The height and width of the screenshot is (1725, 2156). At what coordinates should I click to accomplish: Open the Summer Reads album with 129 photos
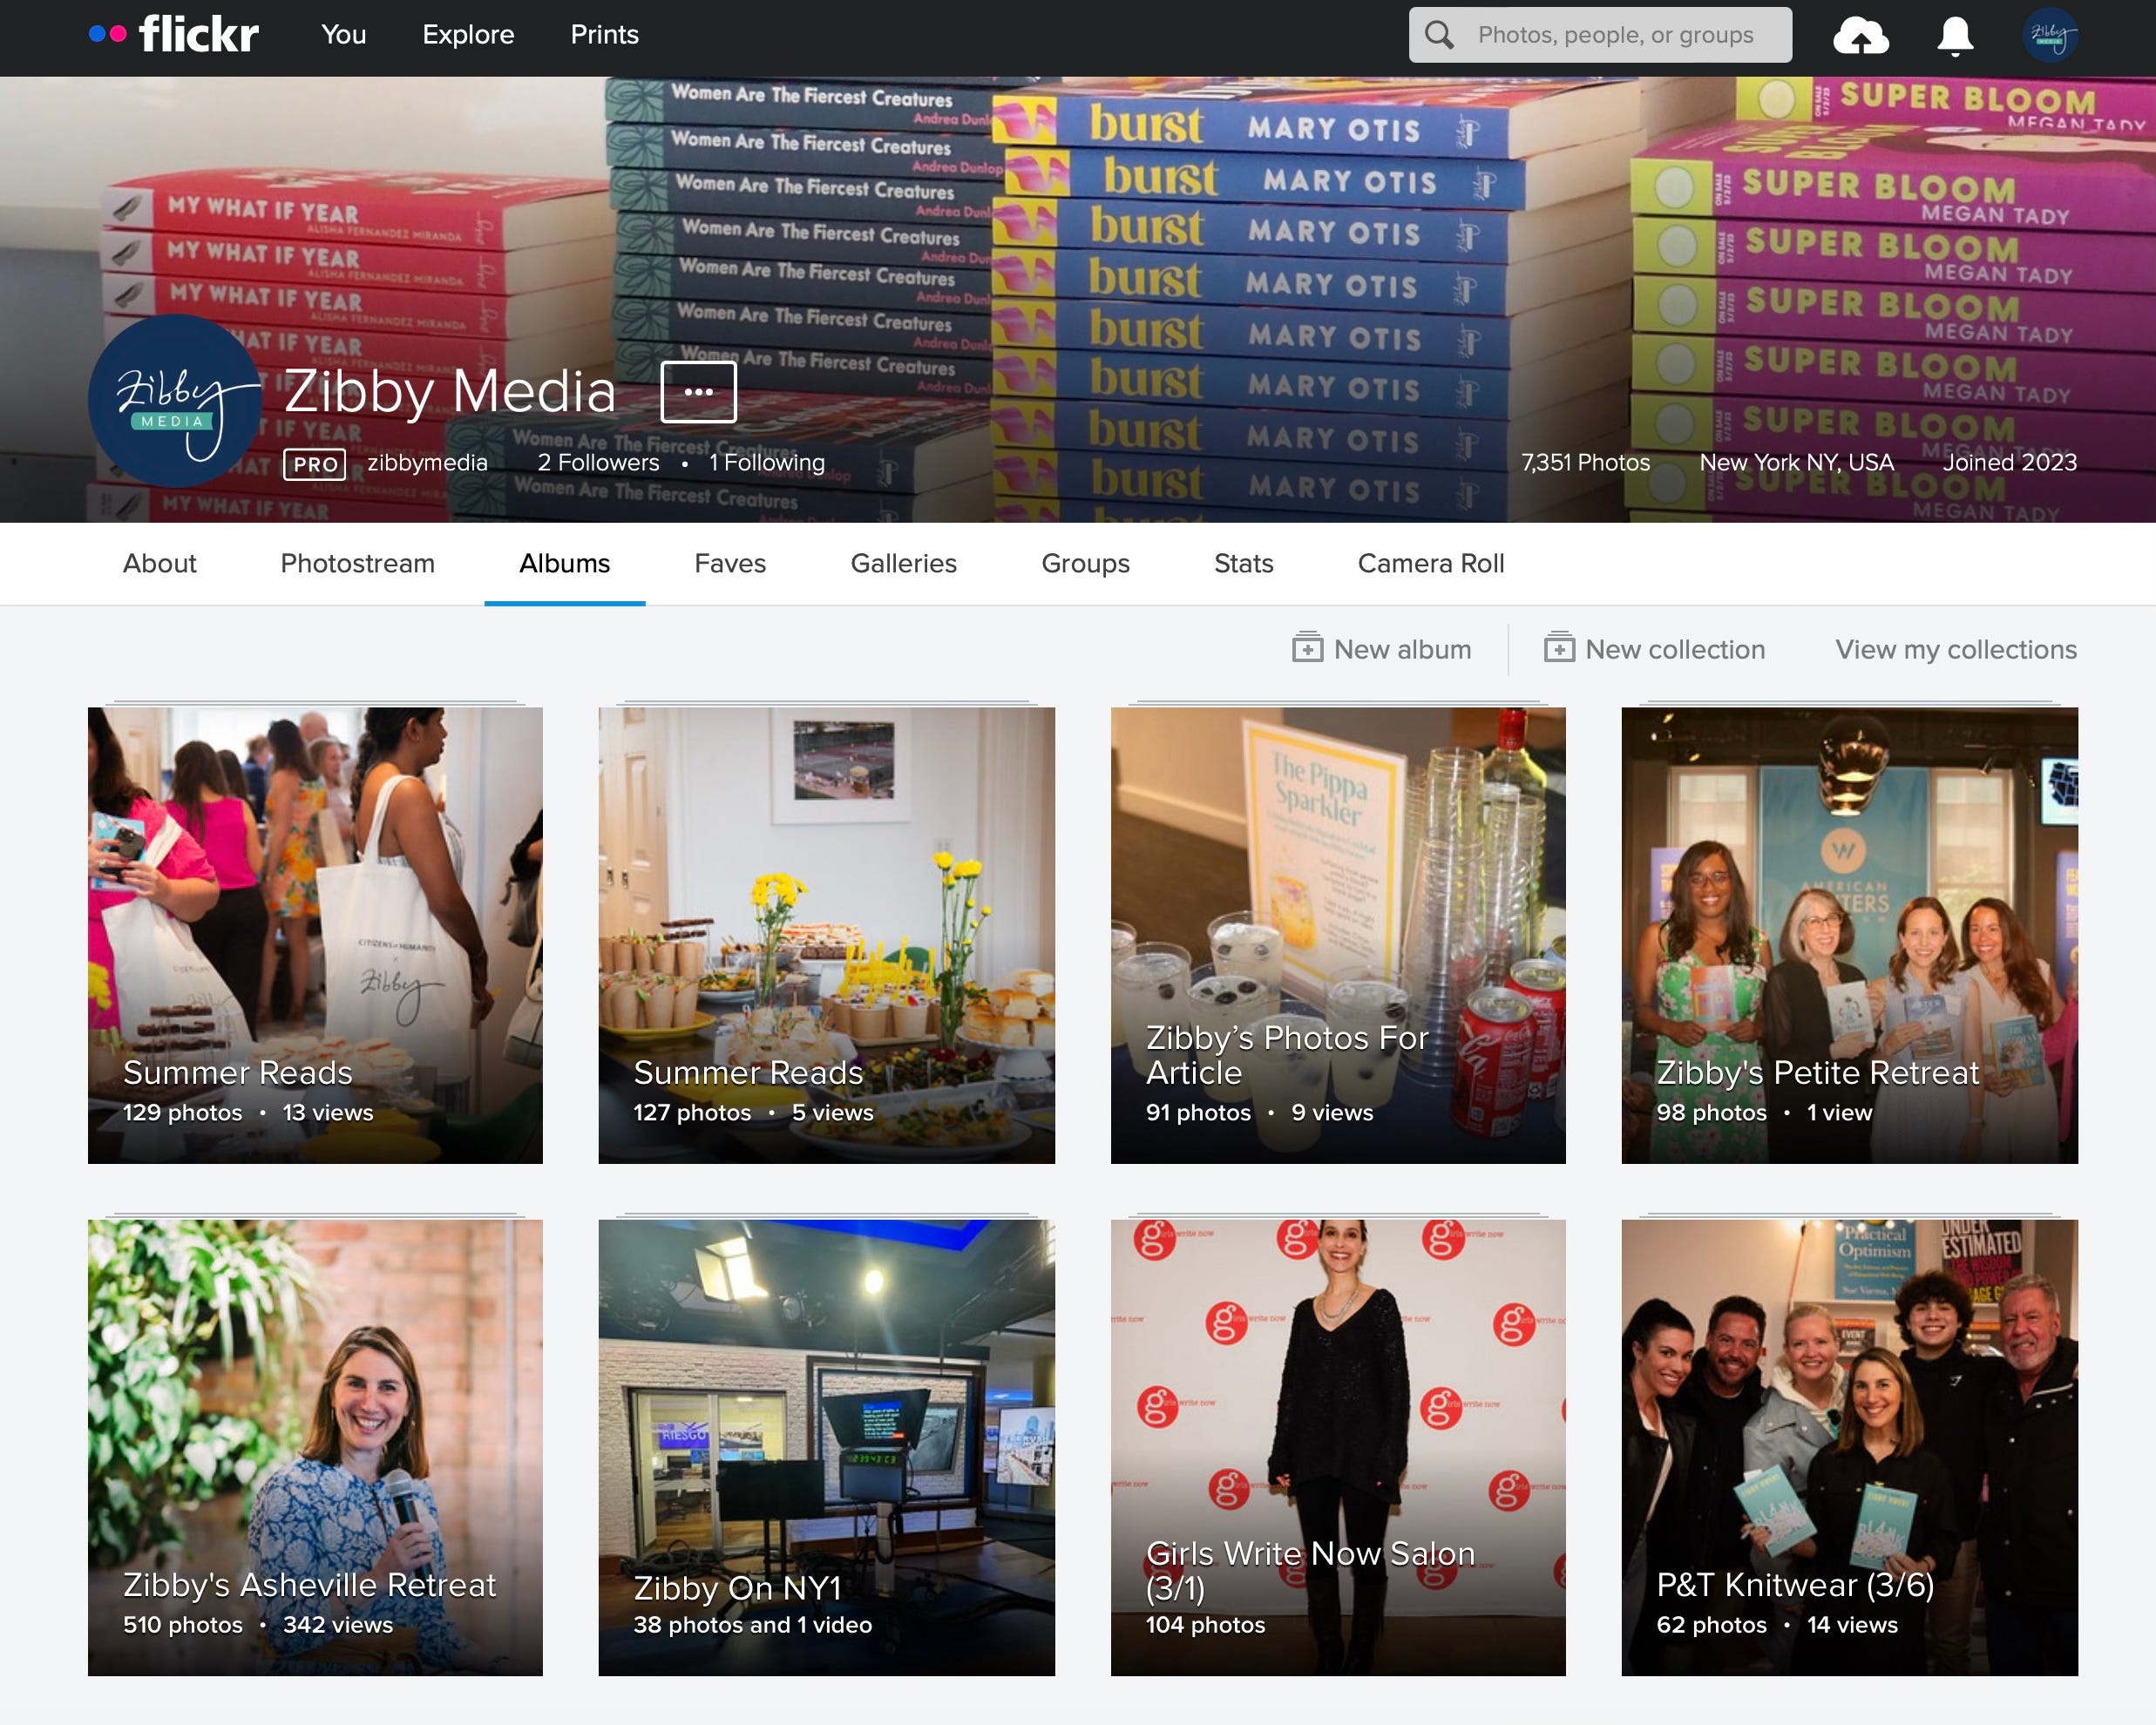pyautogui.click(x=315, y=935)
